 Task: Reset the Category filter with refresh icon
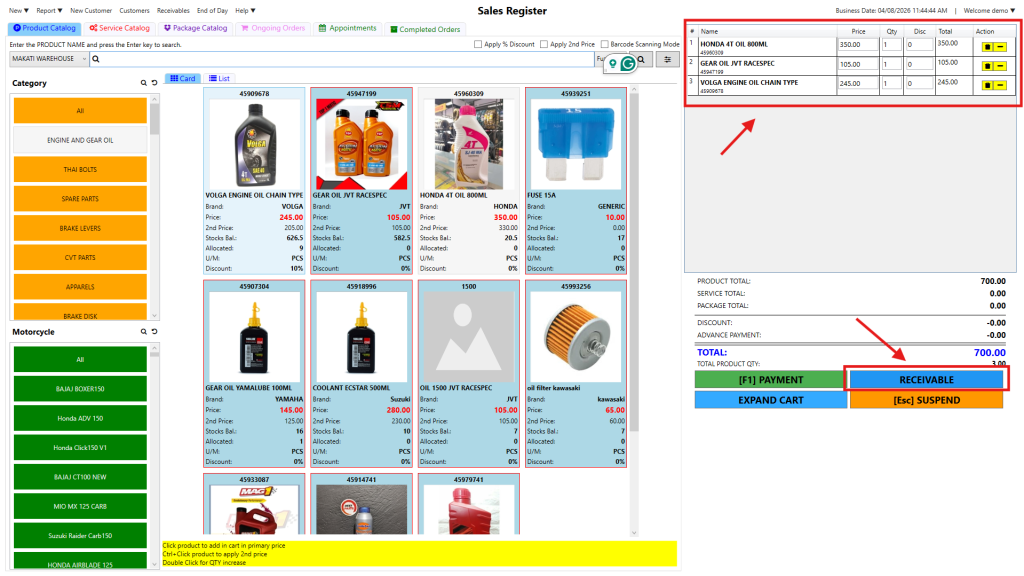coord(154,83)
